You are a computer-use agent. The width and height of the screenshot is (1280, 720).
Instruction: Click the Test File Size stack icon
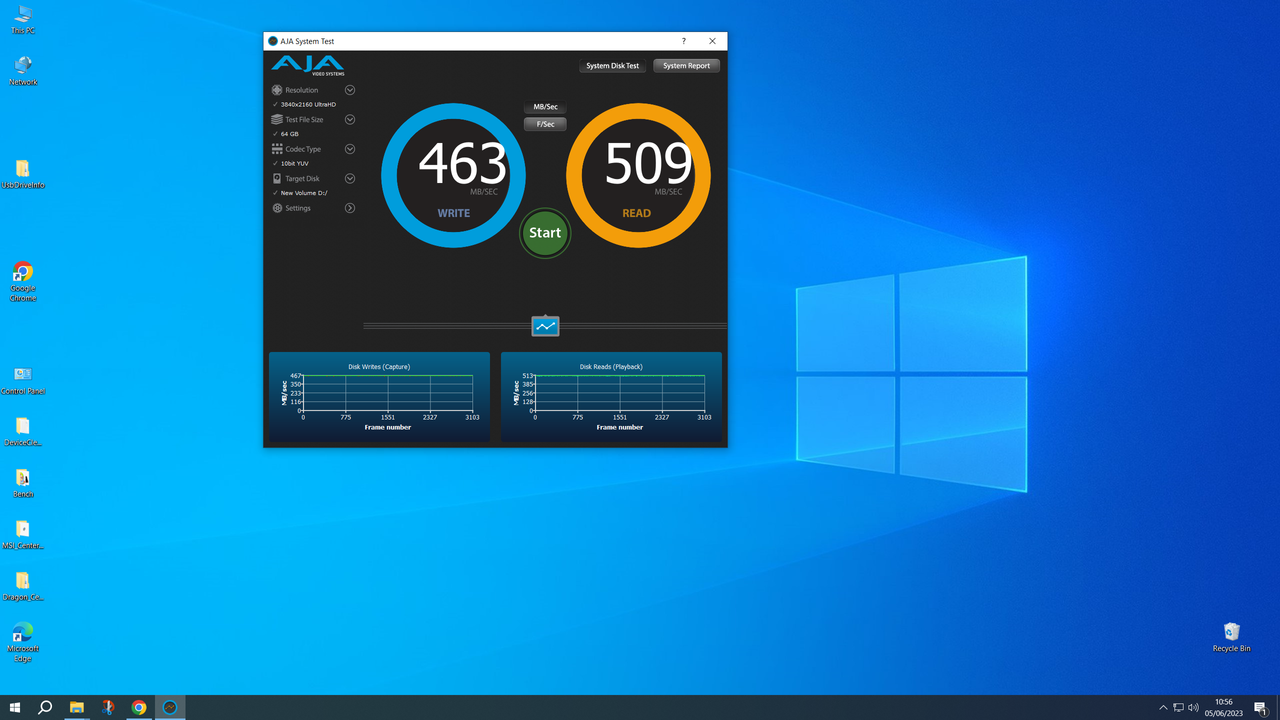point(277,119)
